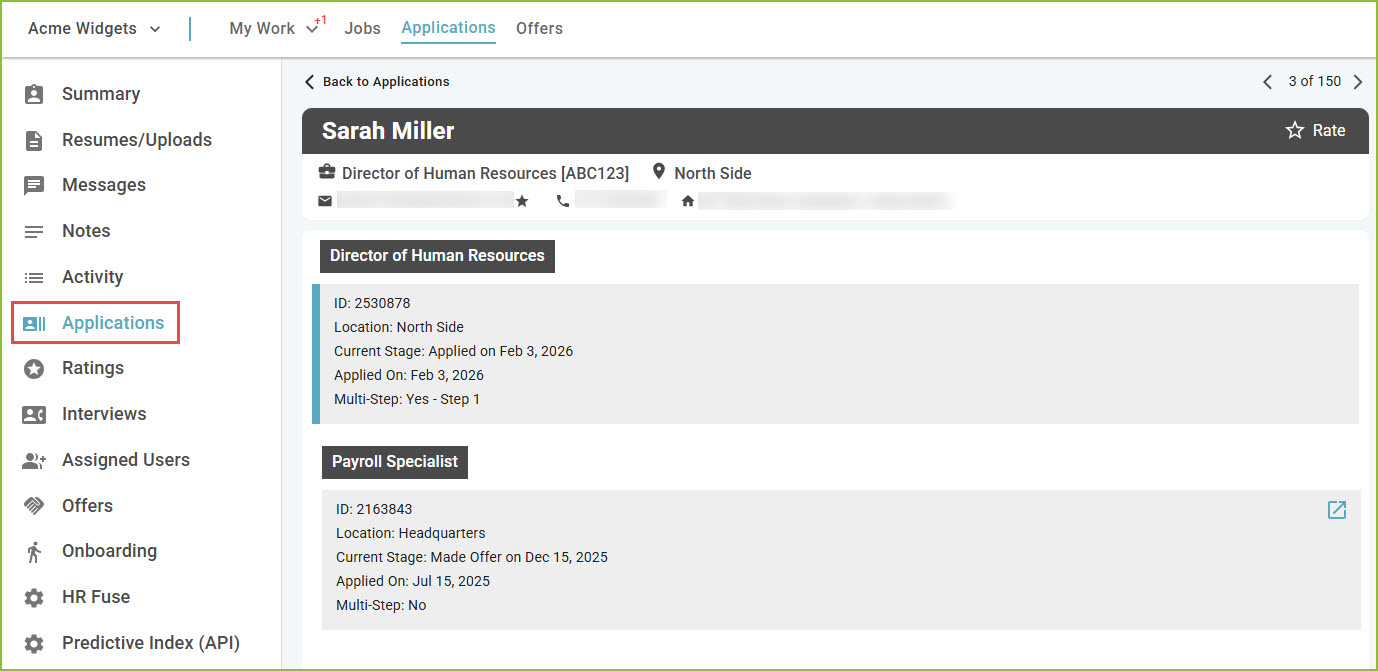The image size is (1378, 671).
Task: Switch to the Offers top tab
Action: (x=539, y=29)
